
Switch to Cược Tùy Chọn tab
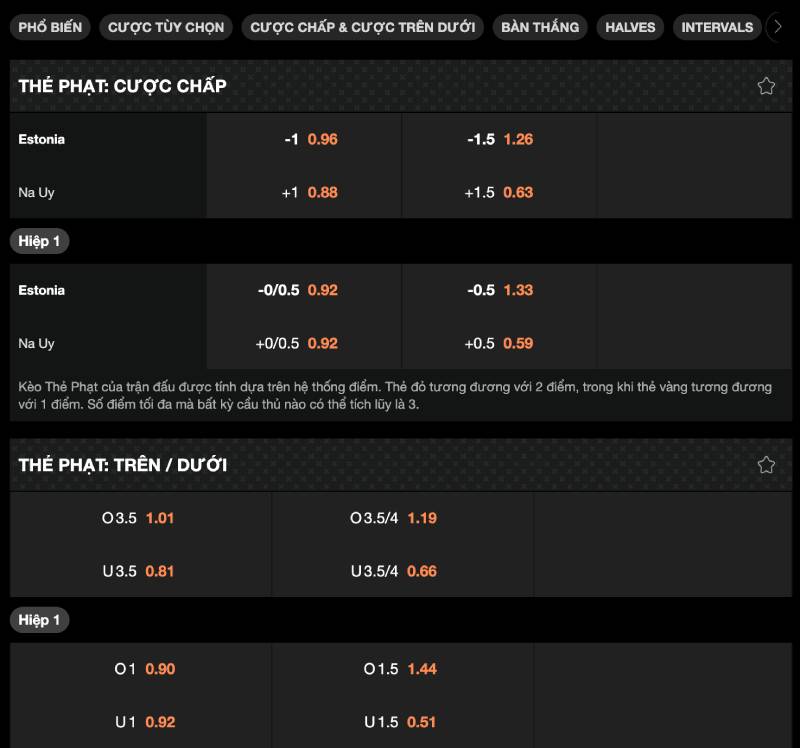click(x=166, y=27)
